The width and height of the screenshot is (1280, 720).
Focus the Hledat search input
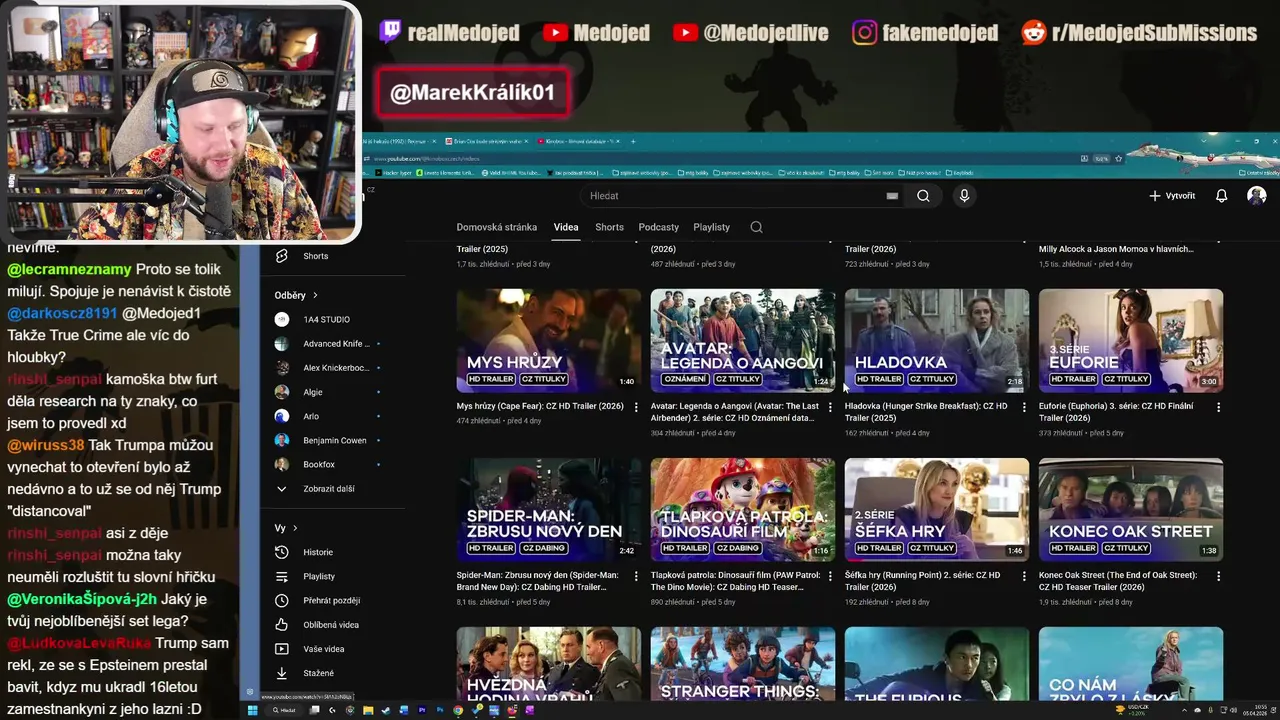pyautogui.click(x=735, y=196)
